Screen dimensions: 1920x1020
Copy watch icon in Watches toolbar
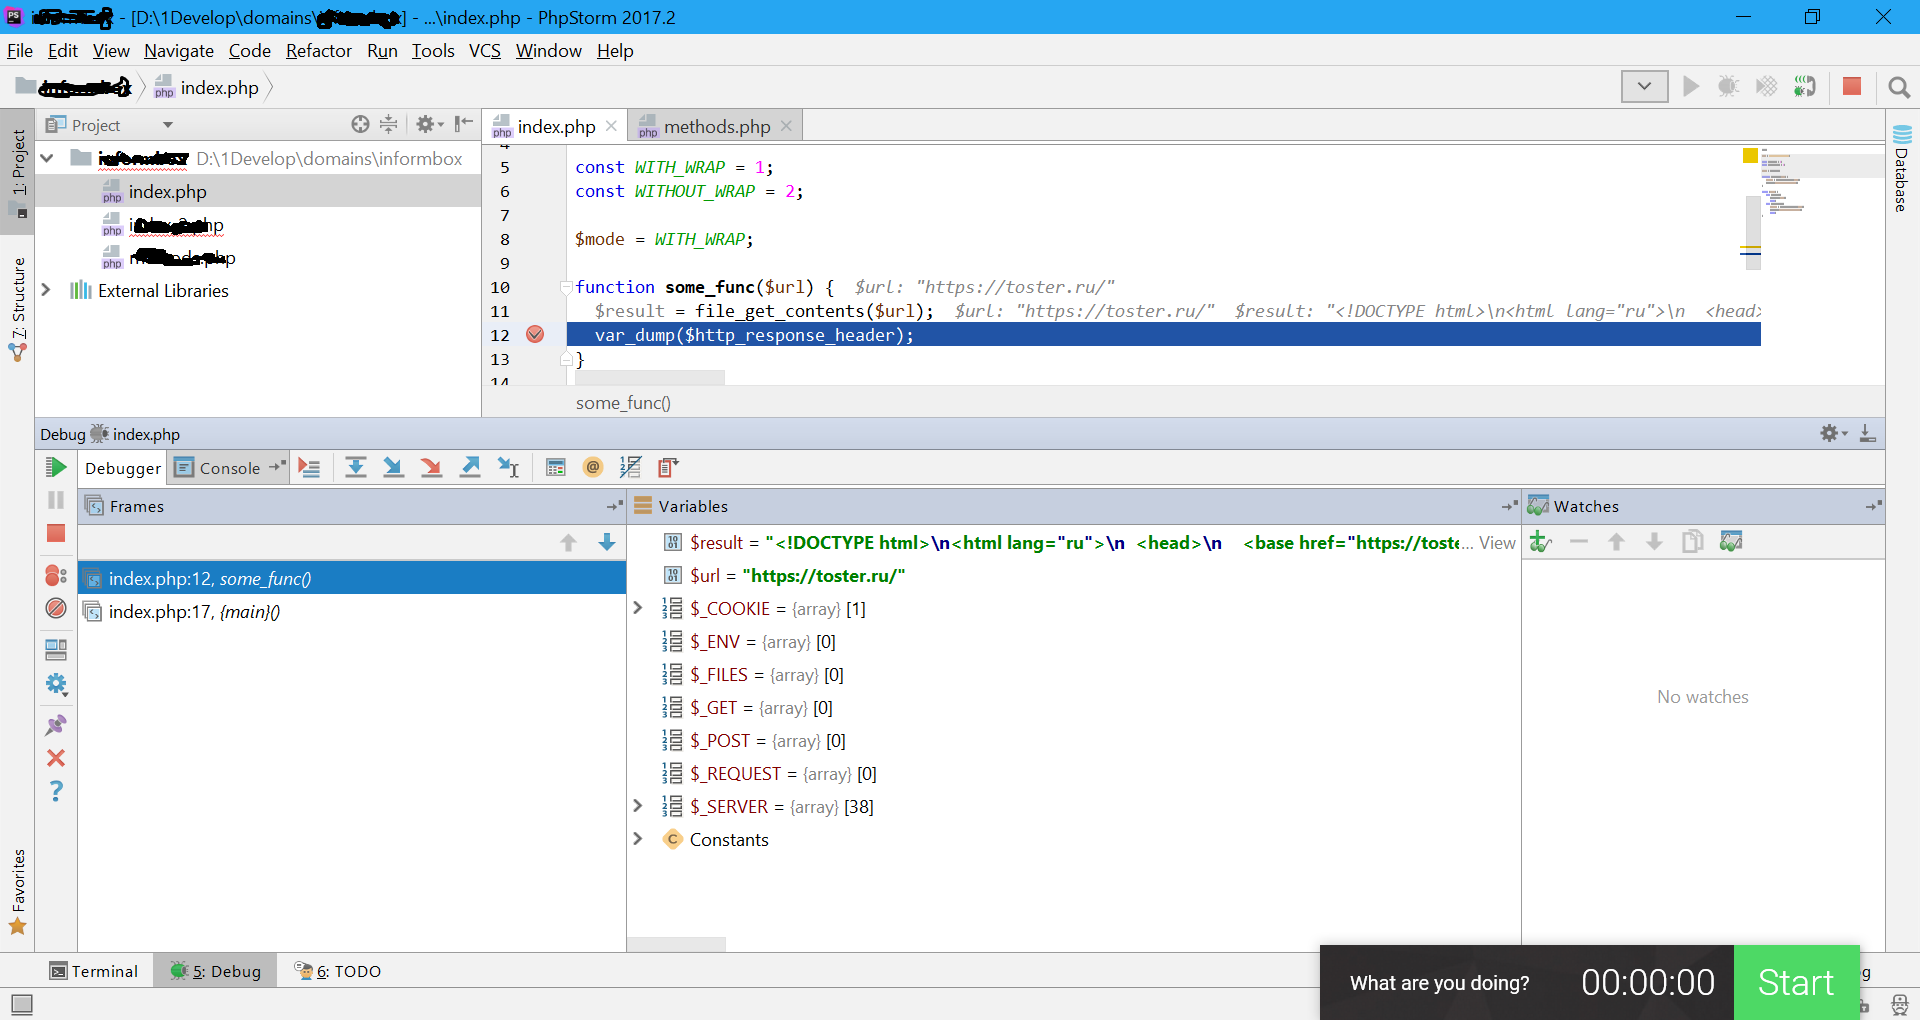1693,542
